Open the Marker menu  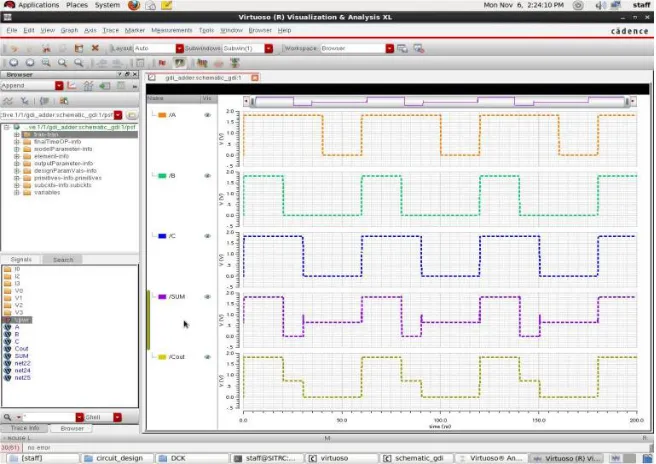point(135,30)
